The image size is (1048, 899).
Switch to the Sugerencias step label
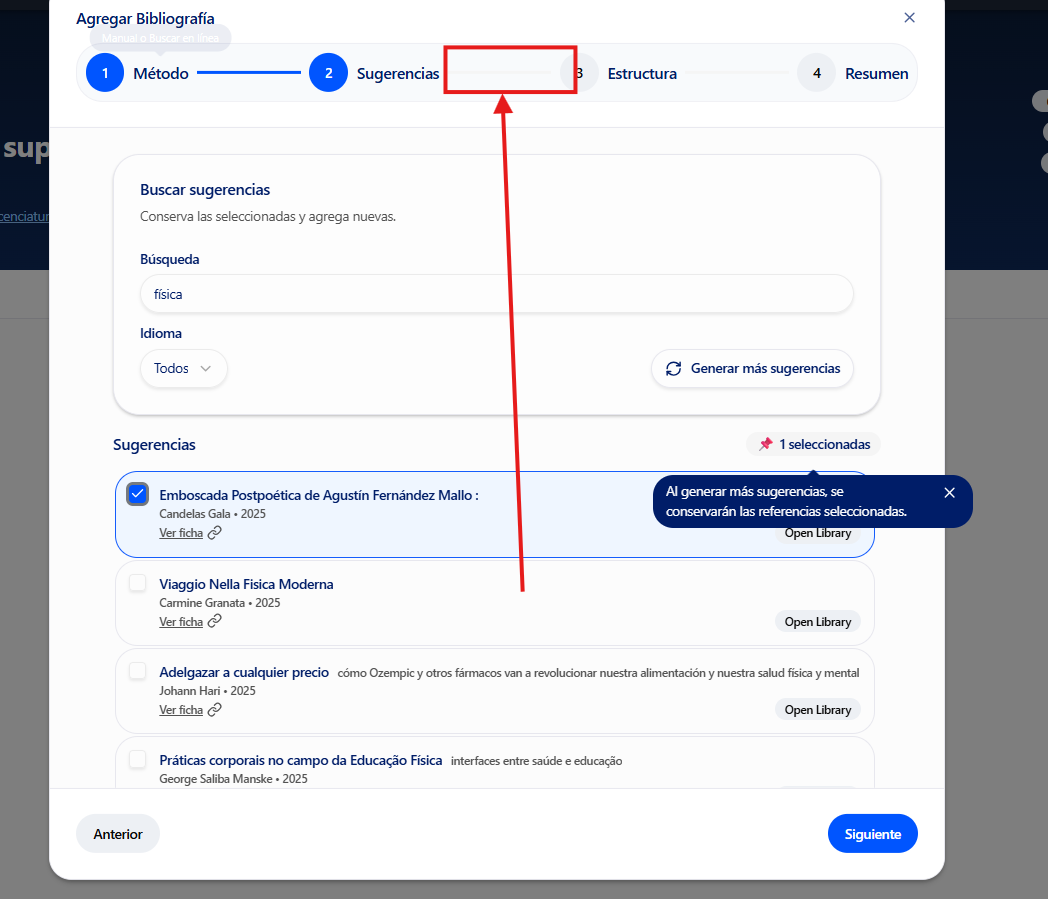point(397,73)
